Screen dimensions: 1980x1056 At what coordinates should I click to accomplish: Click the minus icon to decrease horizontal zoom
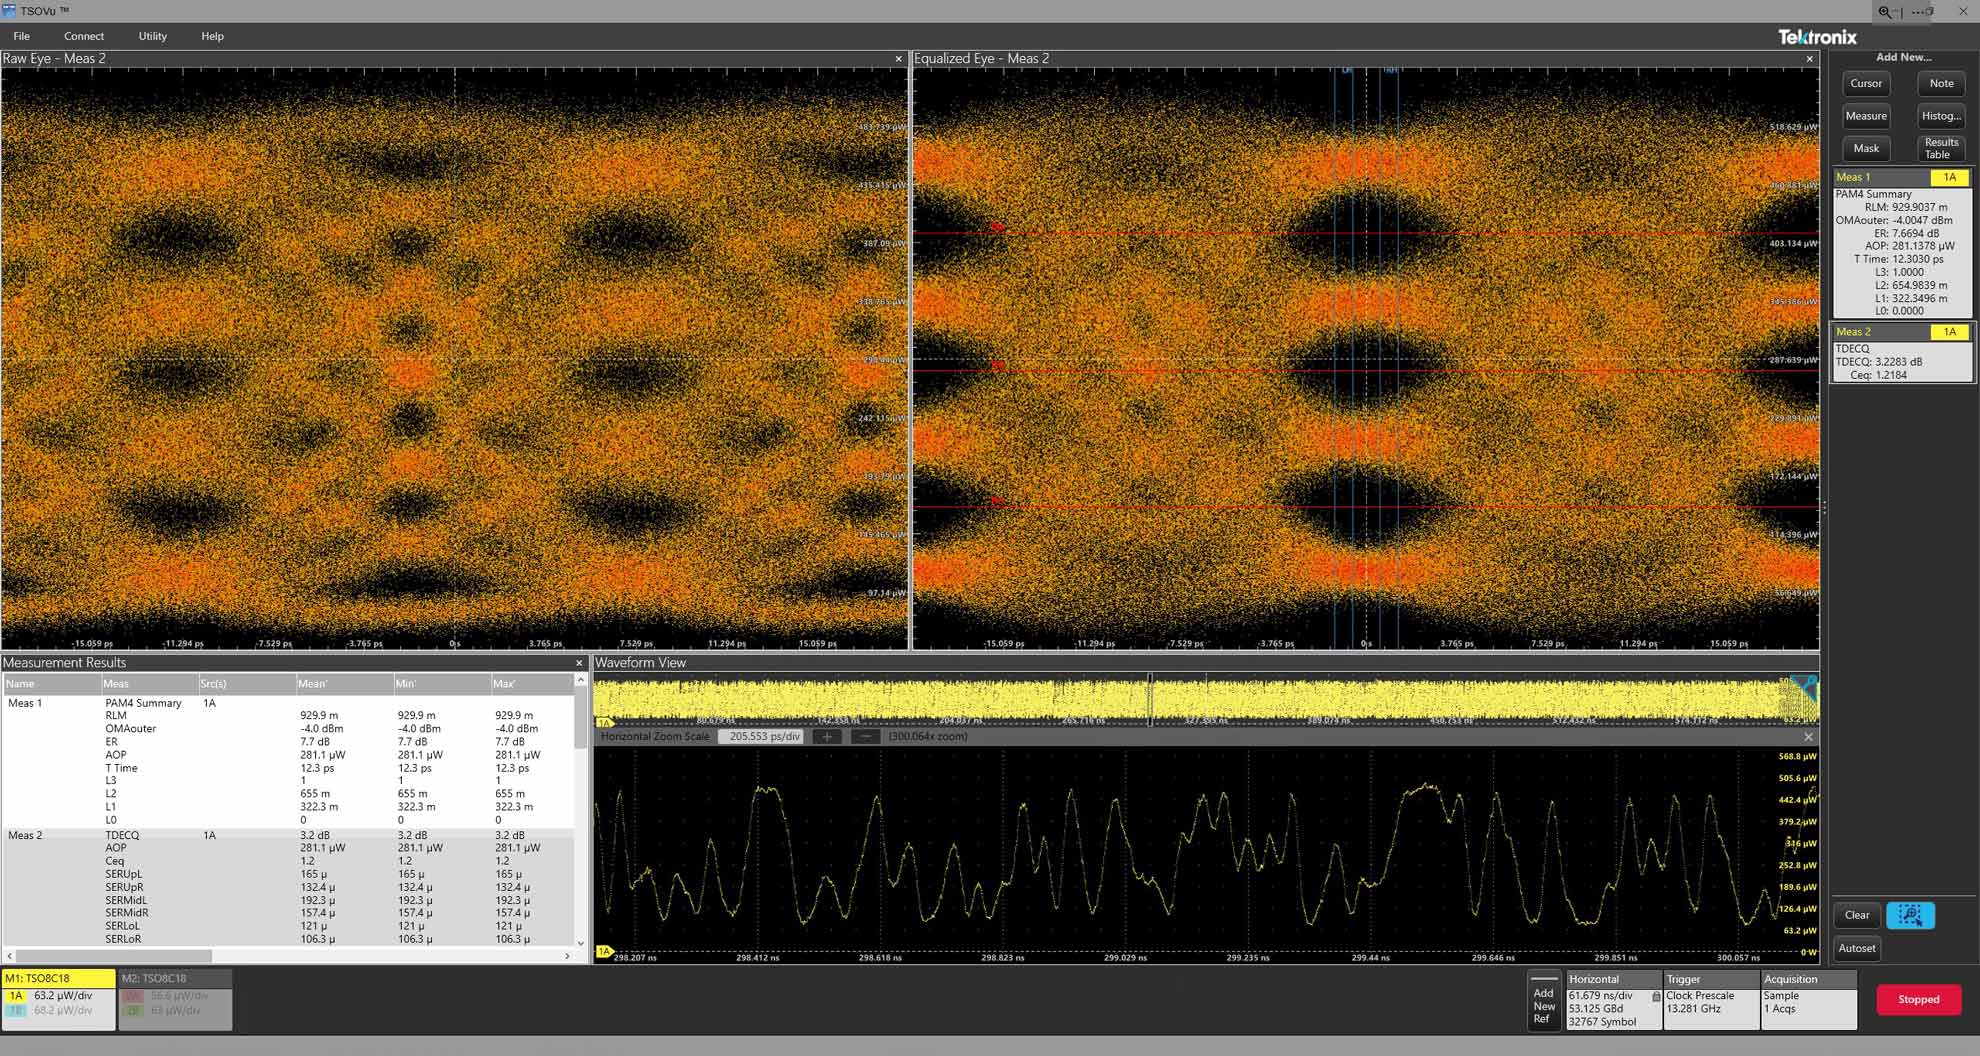click(x=864, y=736)
